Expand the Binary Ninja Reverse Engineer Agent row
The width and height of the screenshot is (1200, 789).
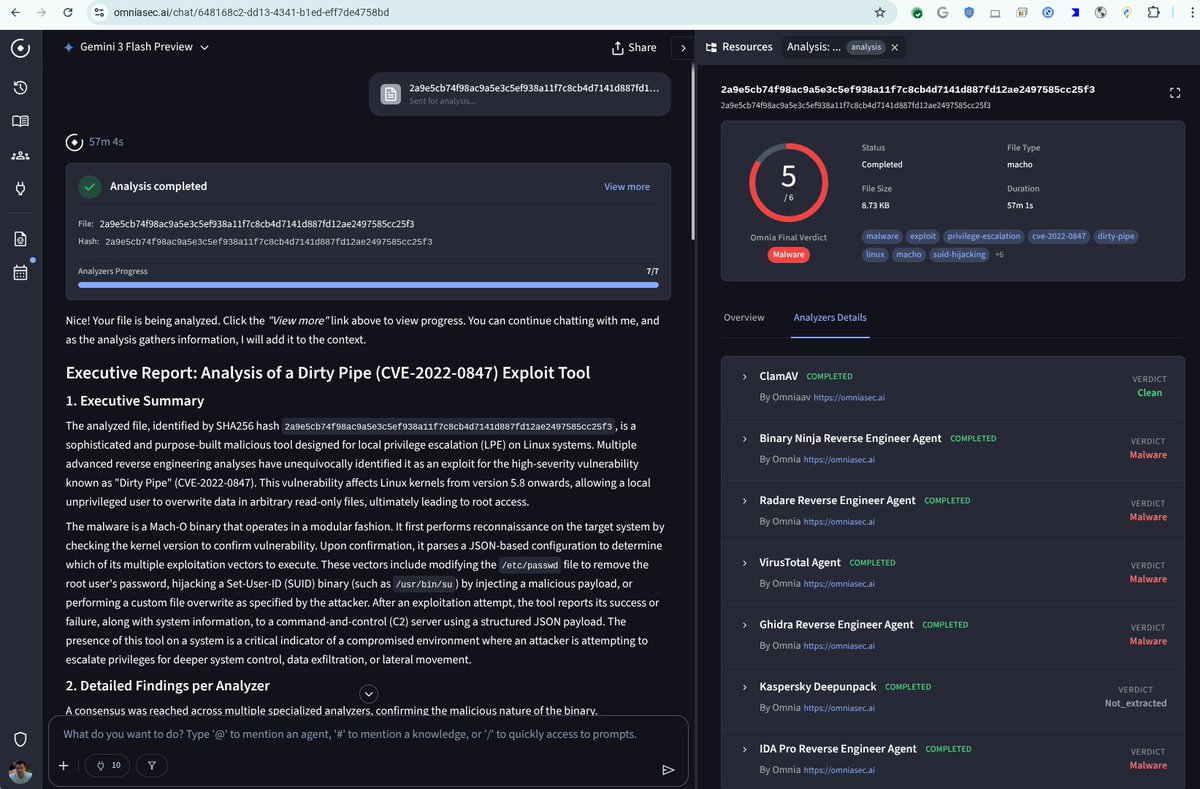point(744,438)
